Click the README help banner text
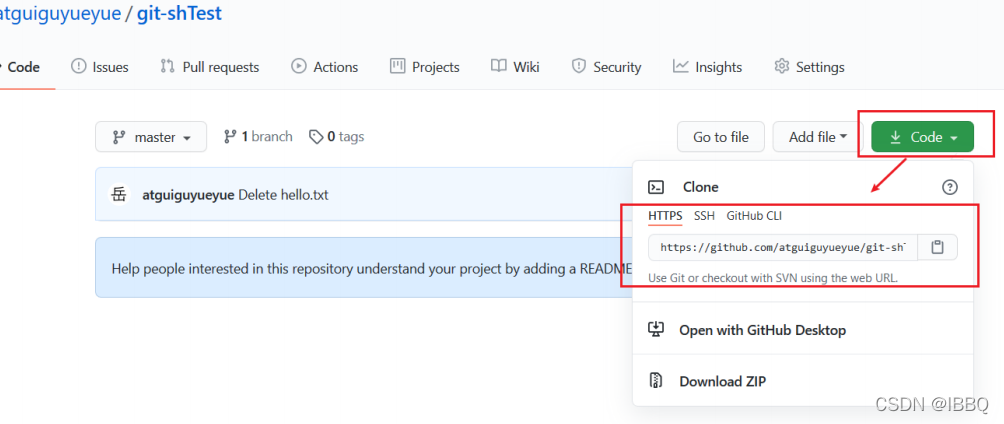This screenshot has width=1004, height=424. (372, 268)
